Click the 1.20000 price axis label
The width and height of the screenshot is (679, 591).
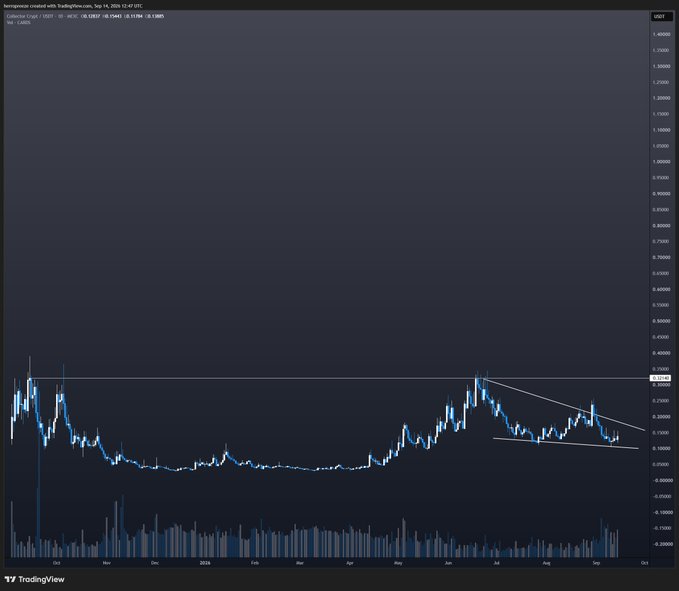(661, 98)
